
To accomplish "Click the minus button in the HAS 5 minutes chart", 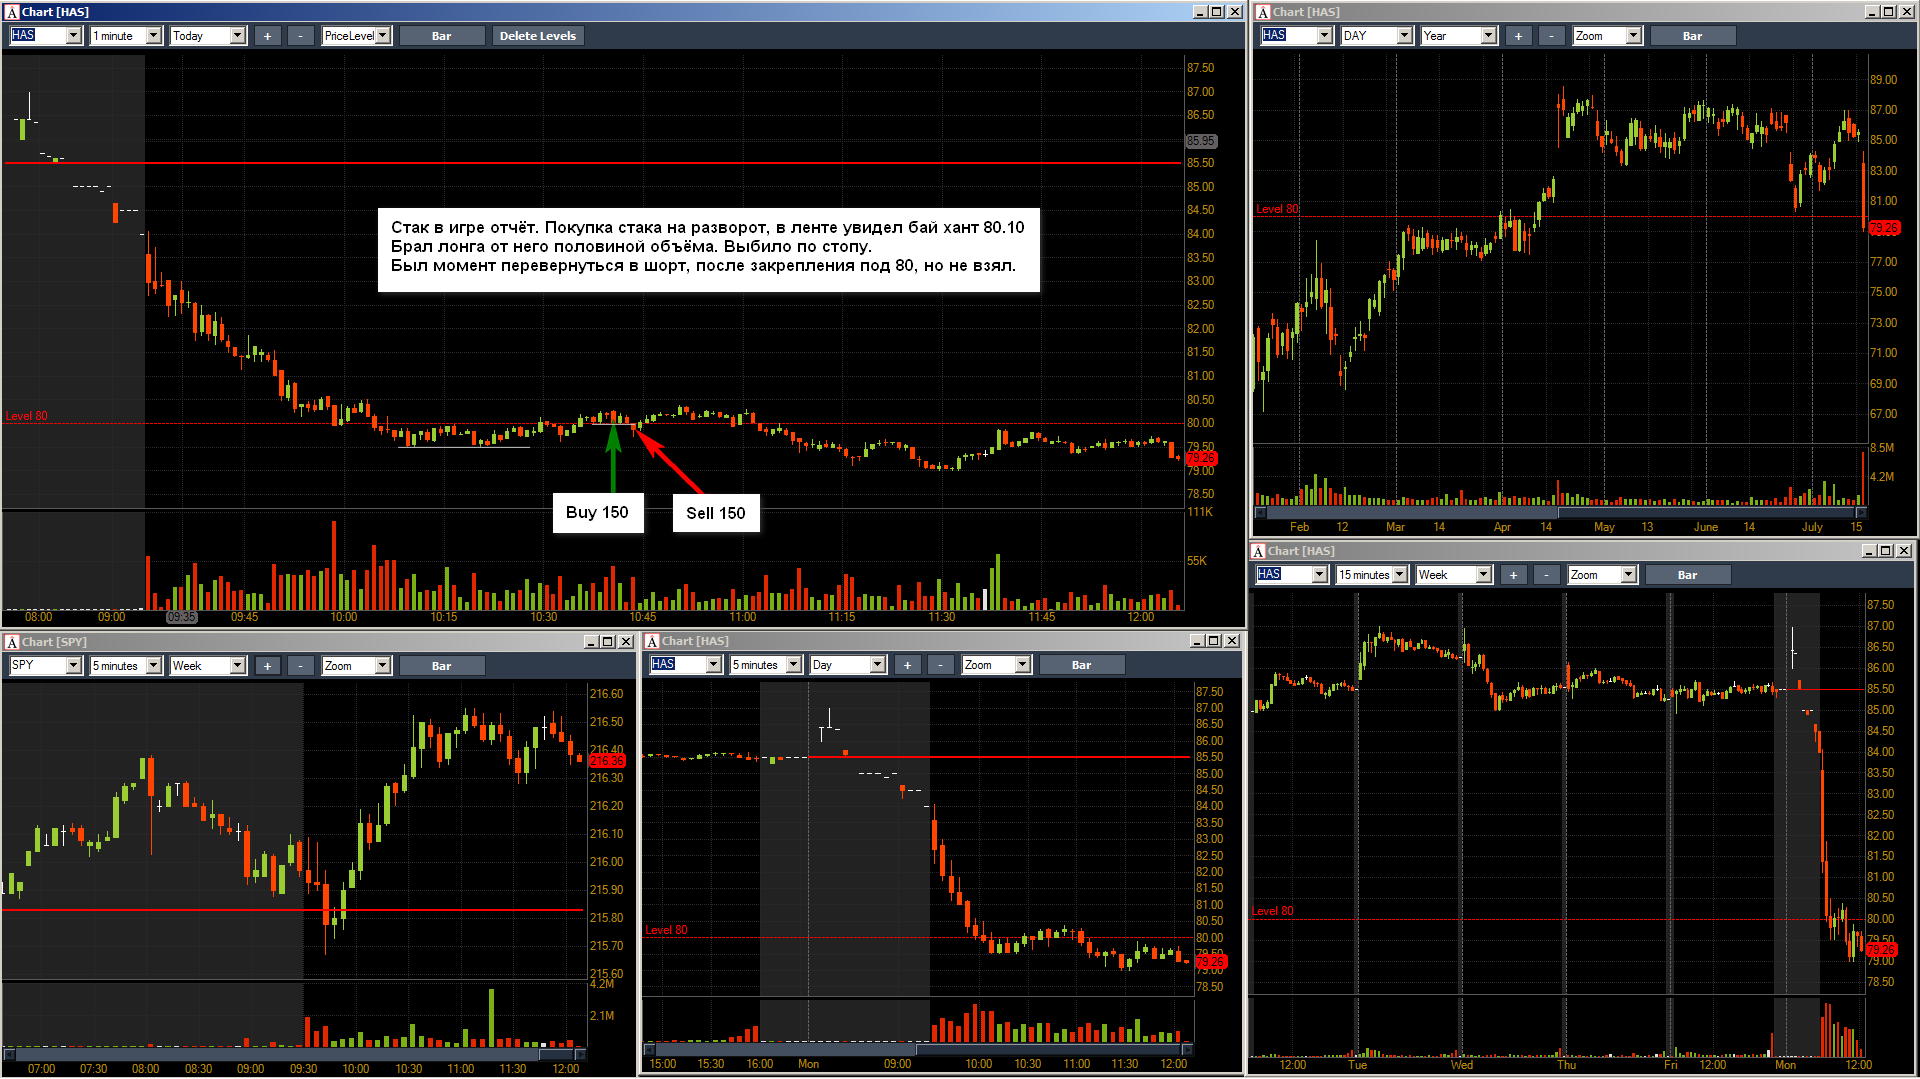I will [x=940, y=665].
